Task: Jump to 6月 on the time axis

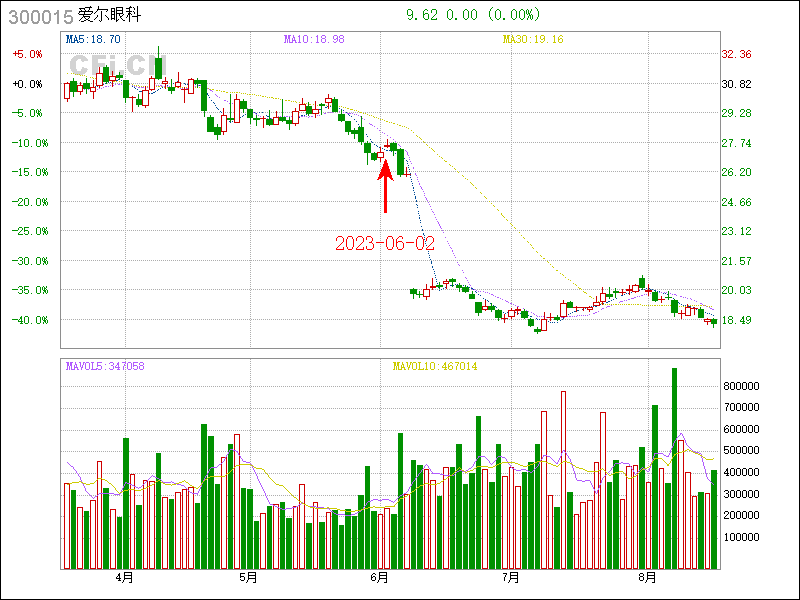Action: pos(379,578)
